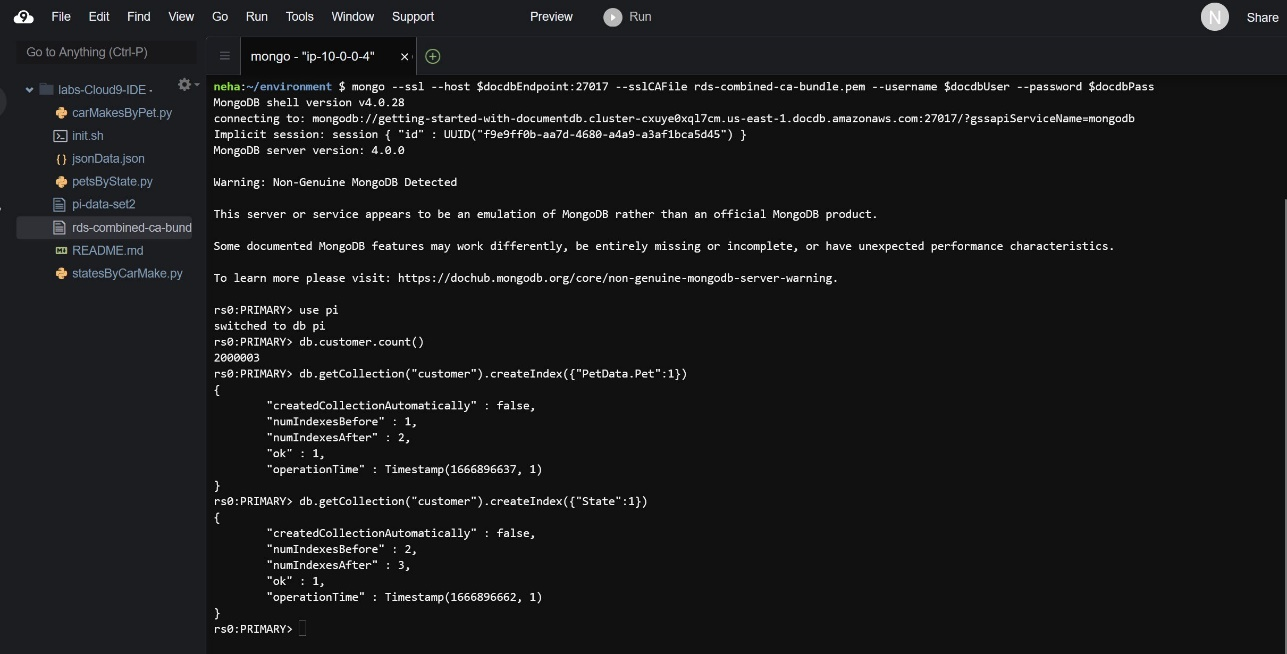Click the markdown icon of README.md
Screen dimensions: 1287x654
pyautogui.click(x=61, y=251)
